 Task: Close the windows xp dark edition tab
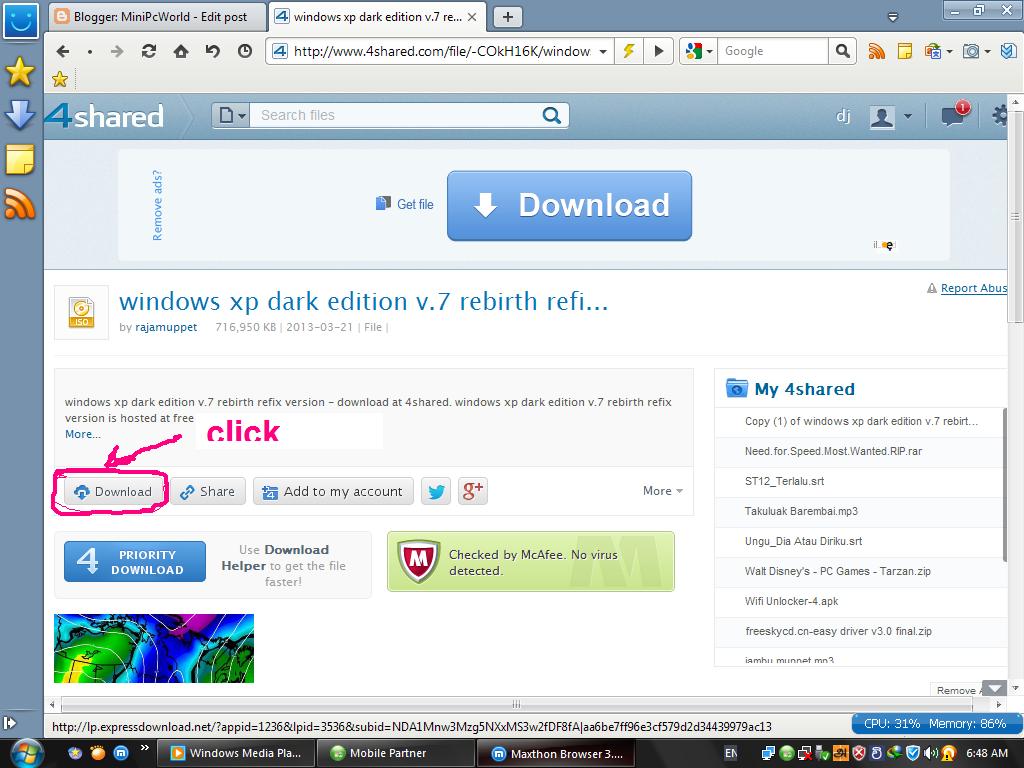[x=472, y=18]
